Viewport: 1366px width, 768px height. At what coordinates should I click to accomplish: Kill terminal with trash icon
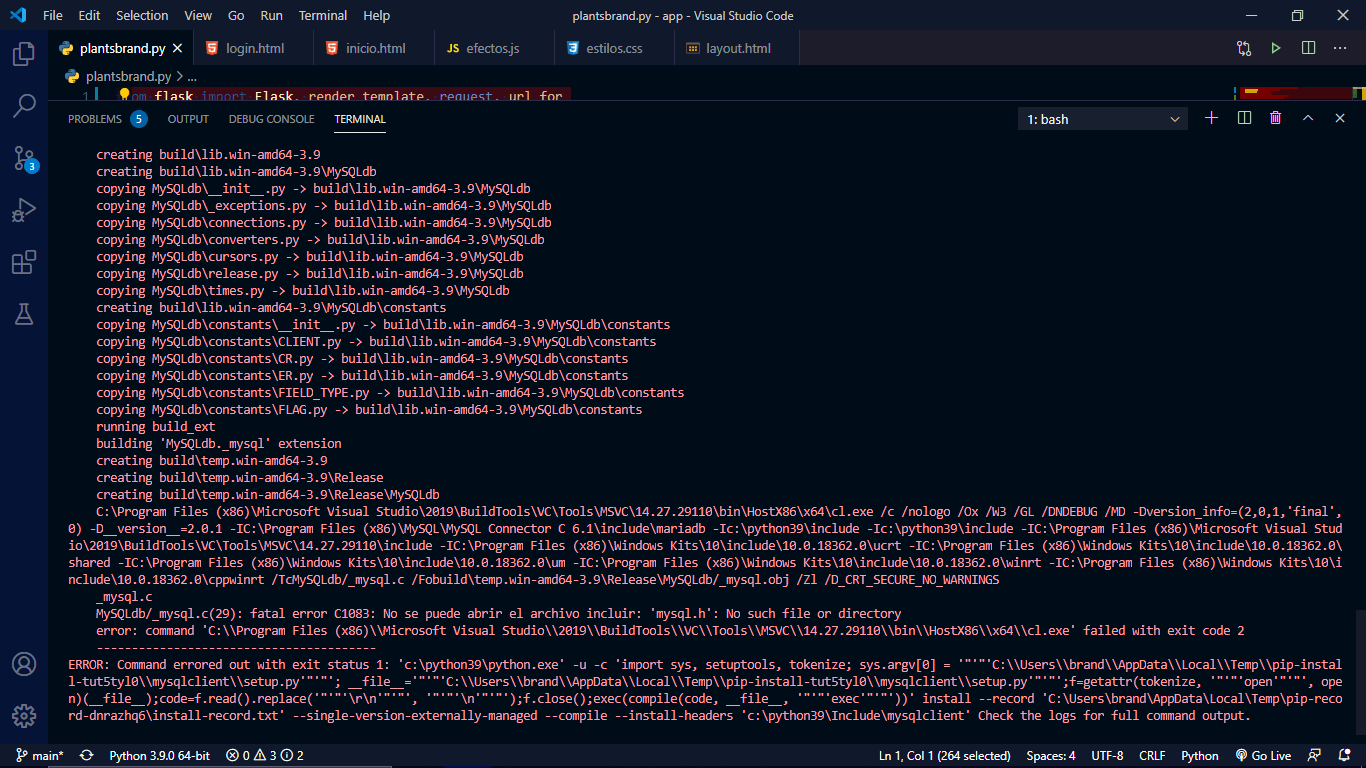[1276, 118]
